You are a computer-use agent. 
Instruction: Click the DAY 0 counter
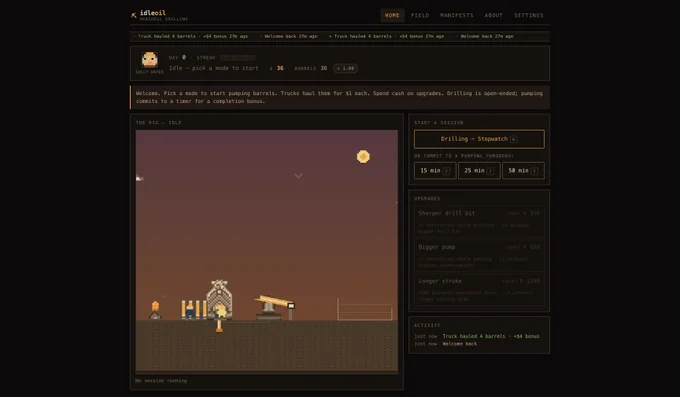[177, 57]
